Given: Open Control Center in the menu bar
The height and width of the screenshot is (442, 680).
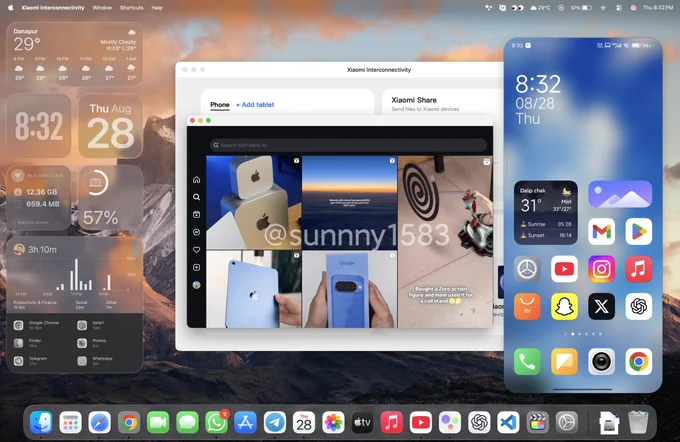Looking at the screenshot, I should (619, 7).
